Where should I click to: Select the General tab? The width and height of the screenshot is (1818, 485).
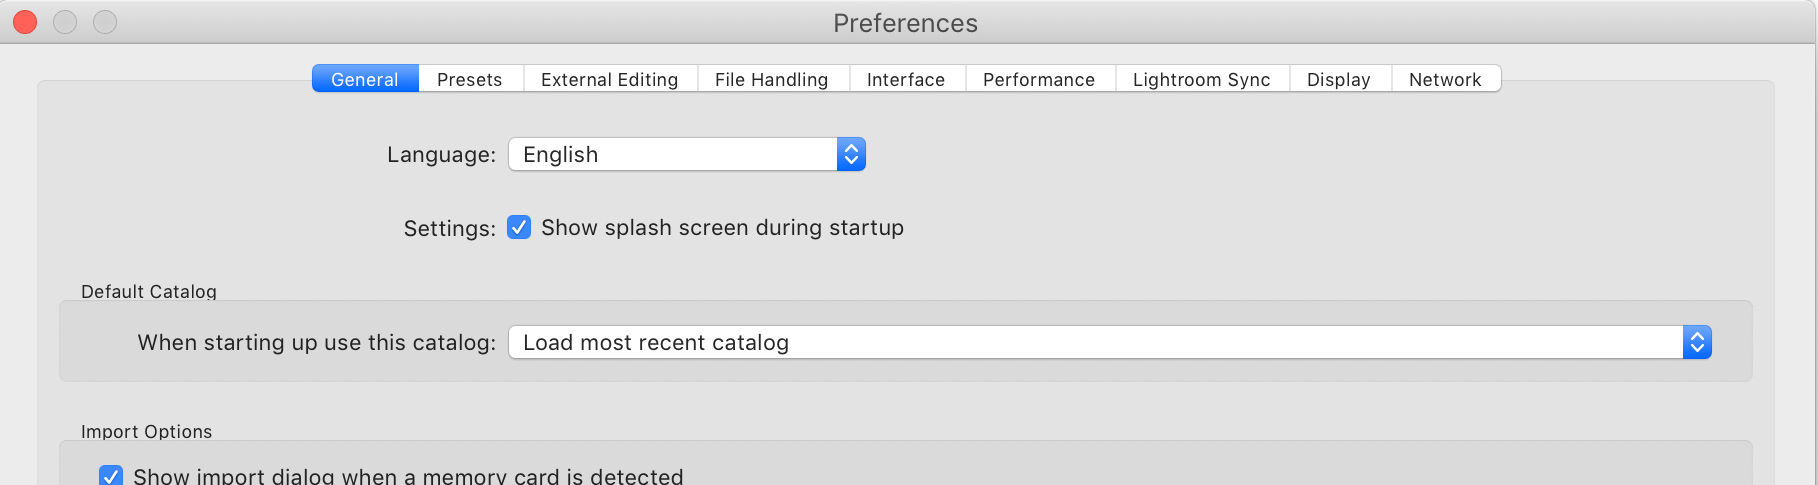point(365,79)
